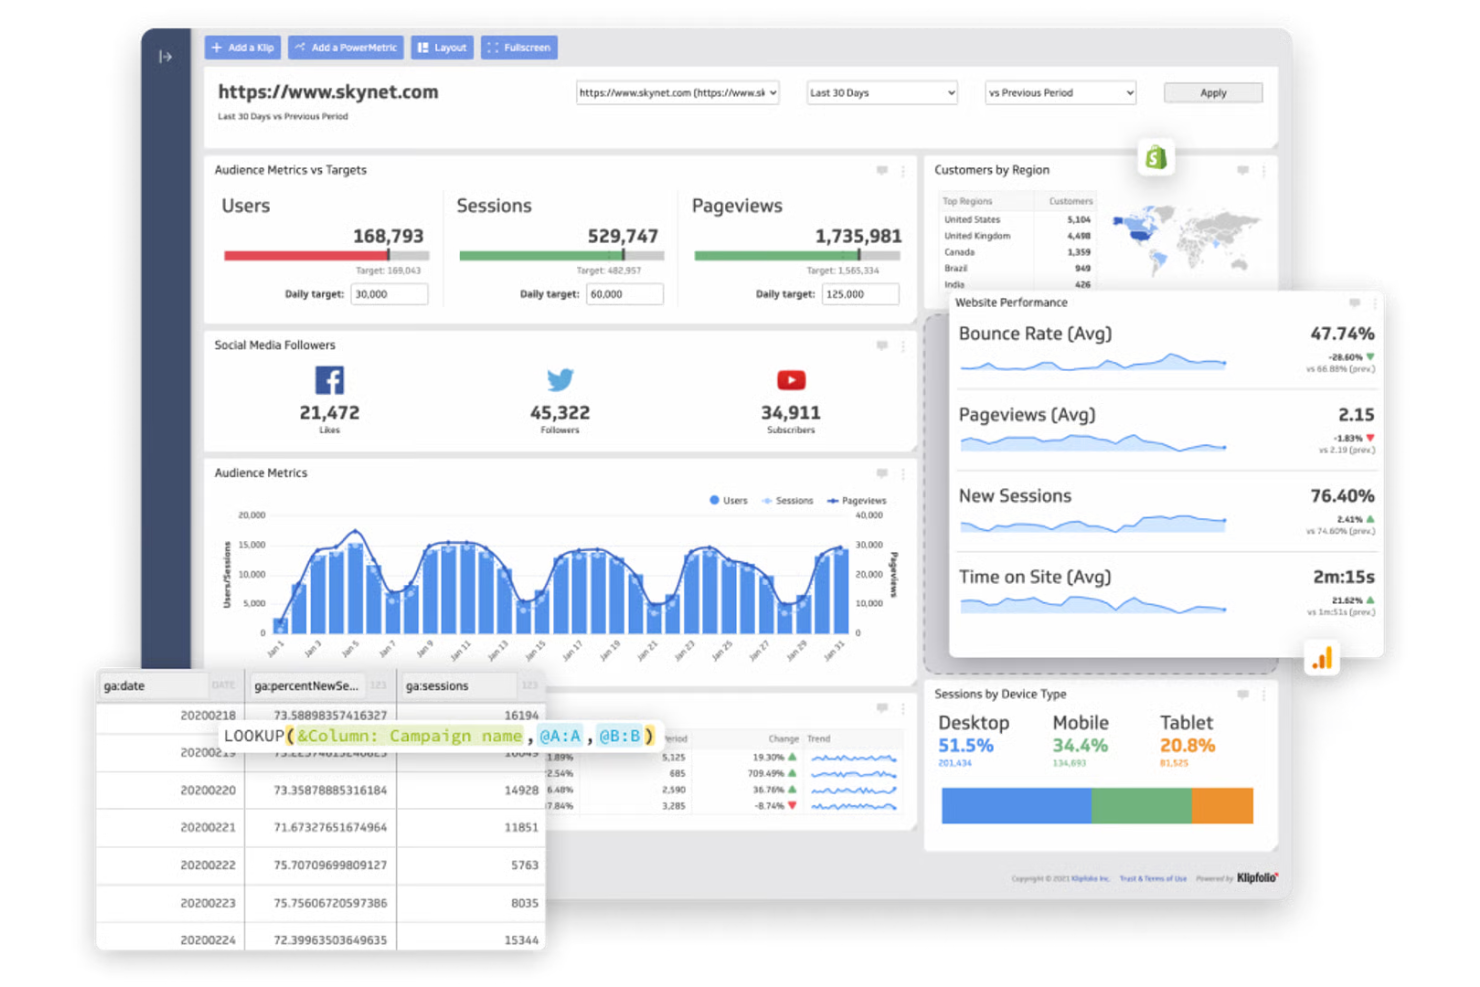Screen dimensions: 1480x987
Task: Open the three-dot menu on Sessions by Device Type
Action: pyautogui.click(x=1264, y=694)
